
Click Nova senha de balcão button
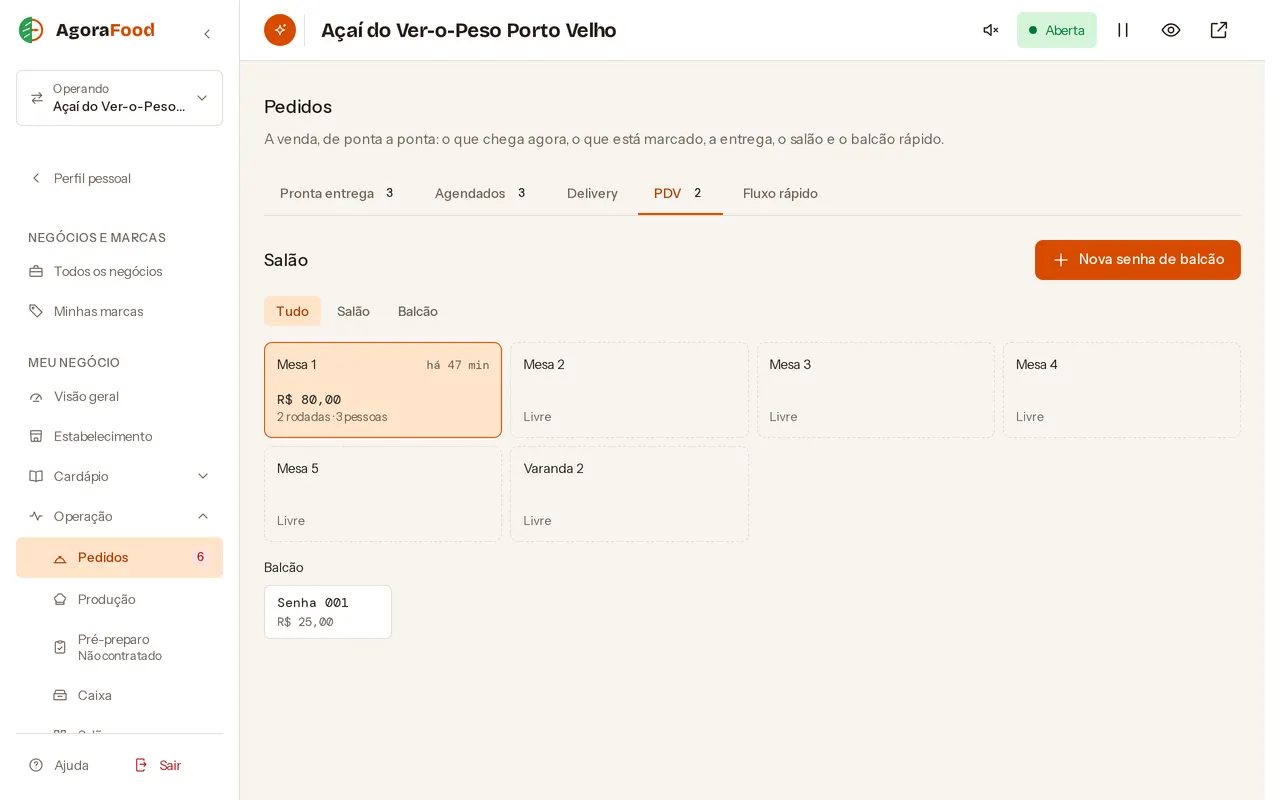click(x=1138, y=260)
